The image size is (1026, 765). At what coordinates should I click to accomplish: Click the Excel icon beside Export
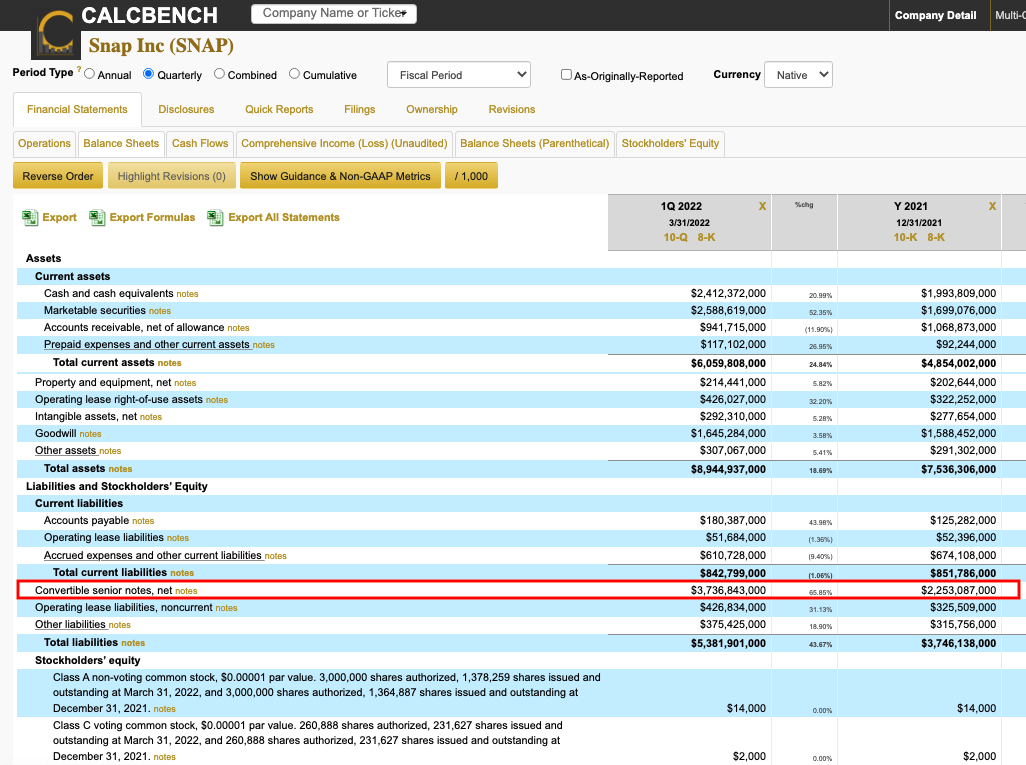[30, 218]
